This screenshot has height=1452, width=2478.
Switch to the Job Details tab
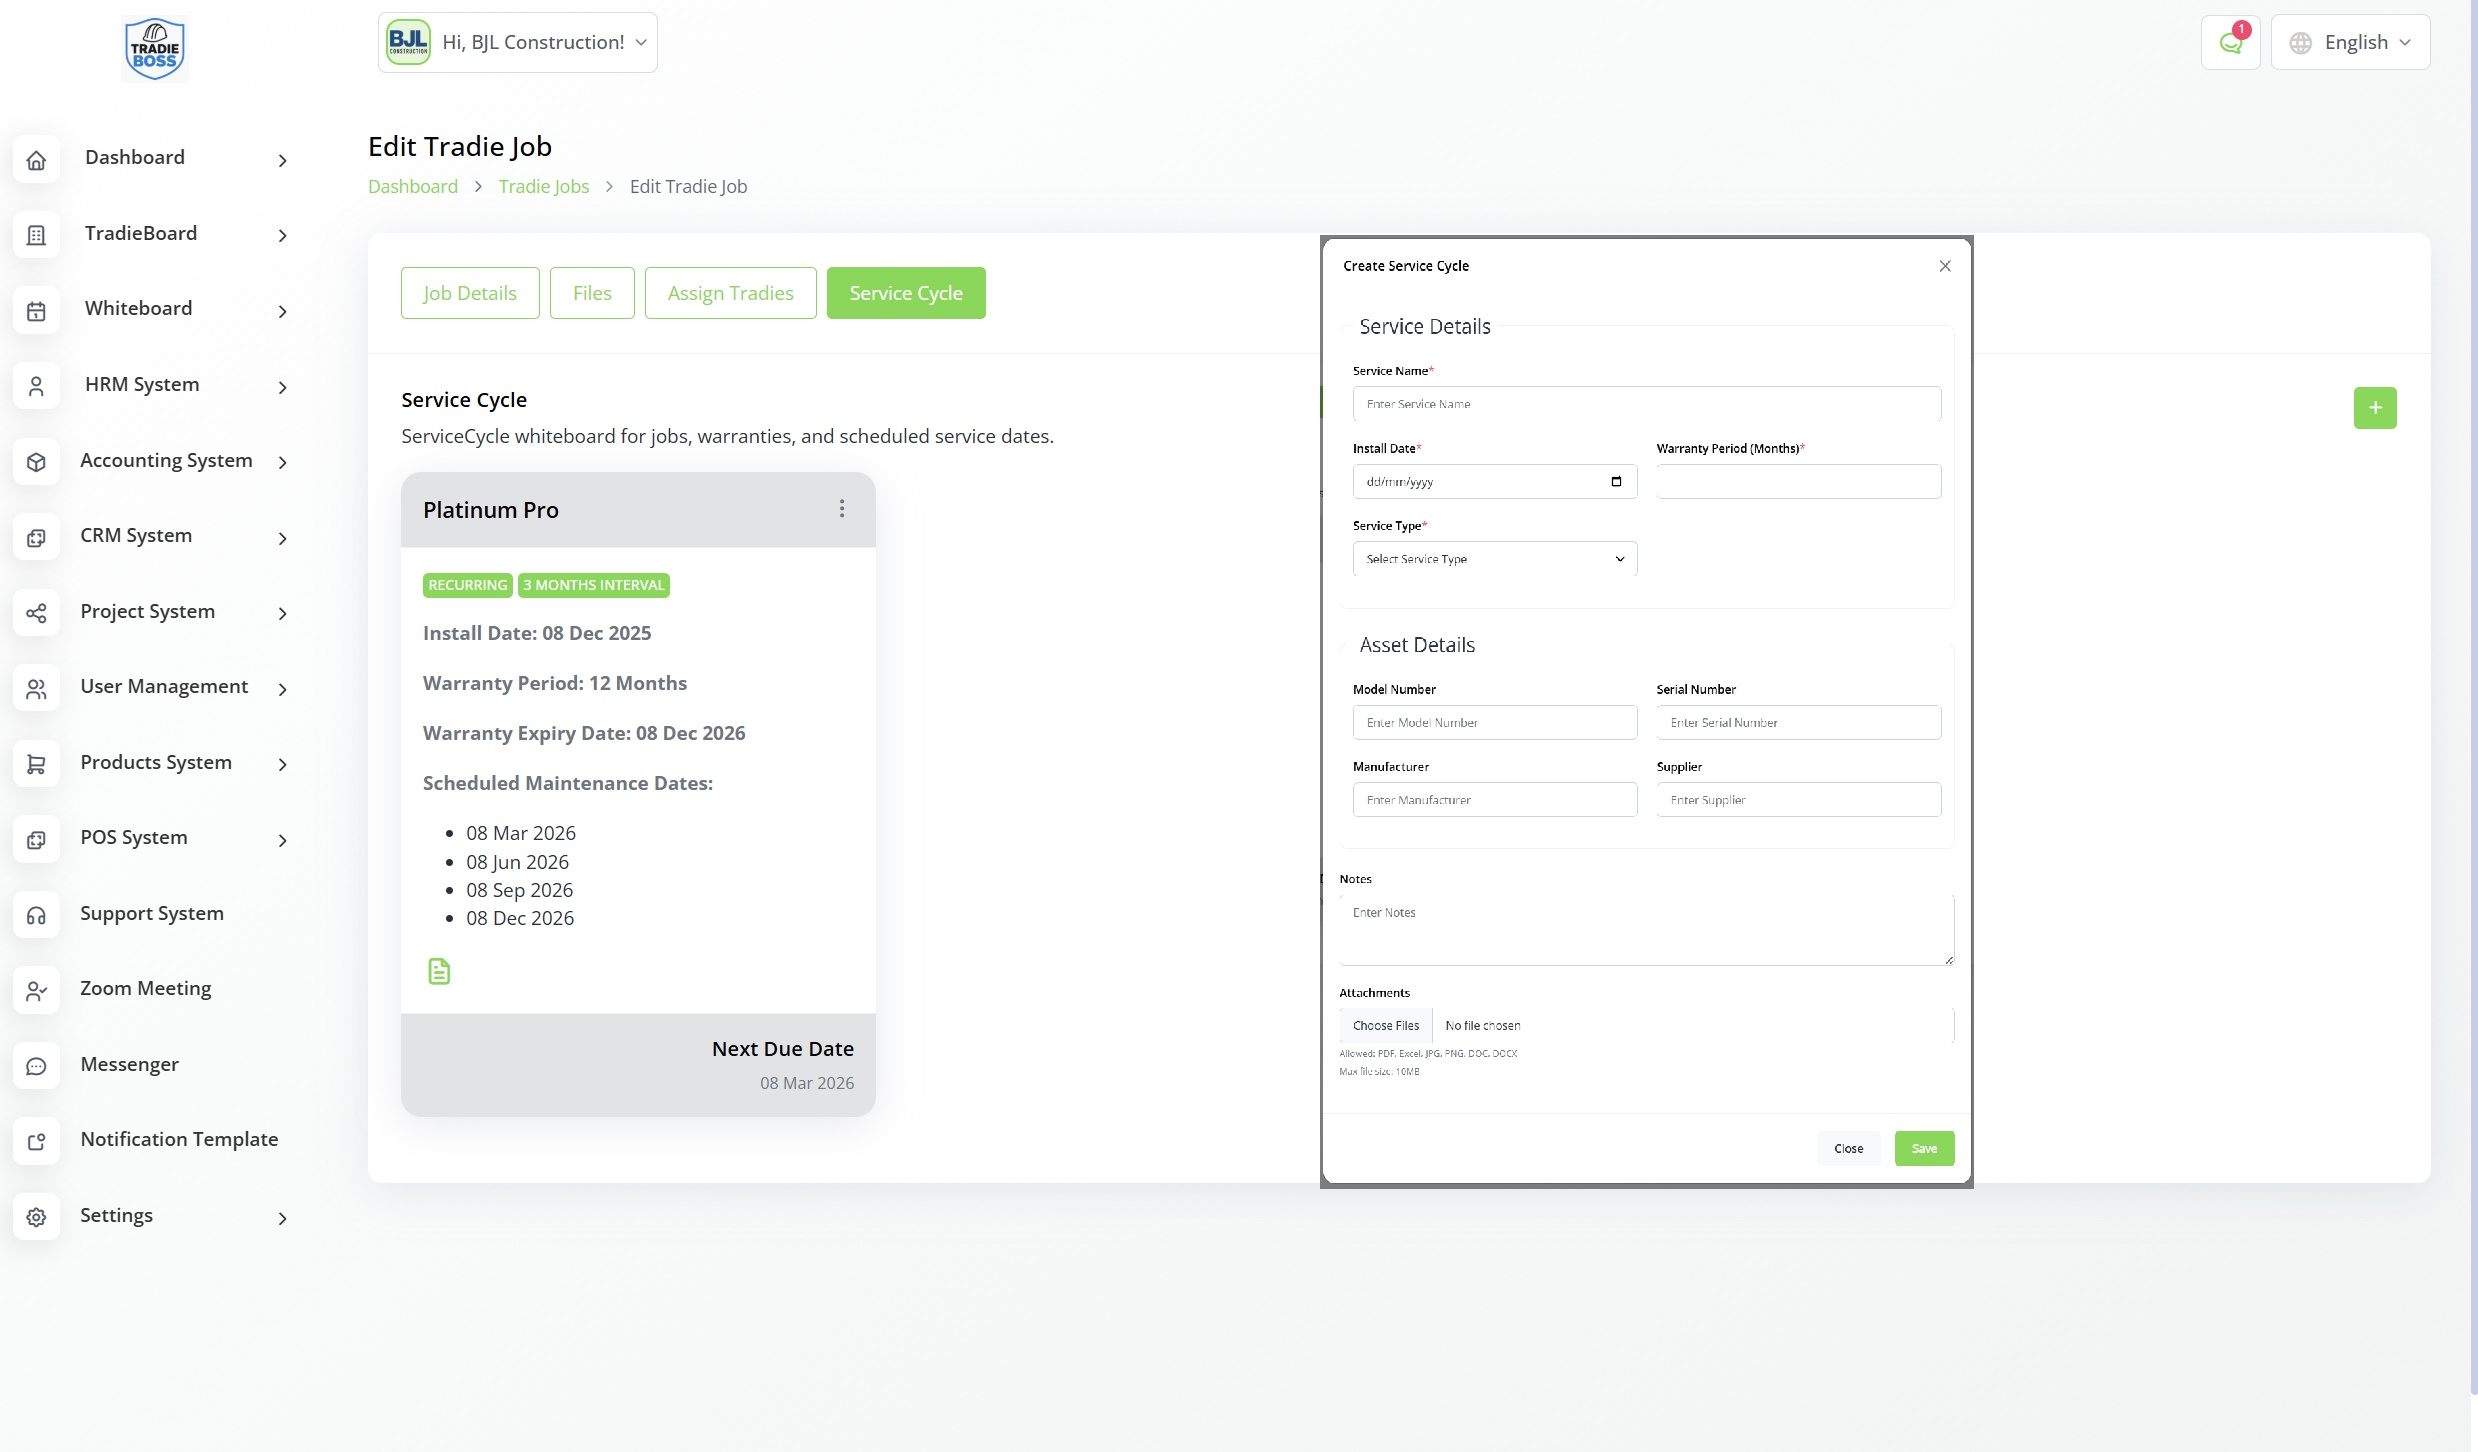point(470,293)
